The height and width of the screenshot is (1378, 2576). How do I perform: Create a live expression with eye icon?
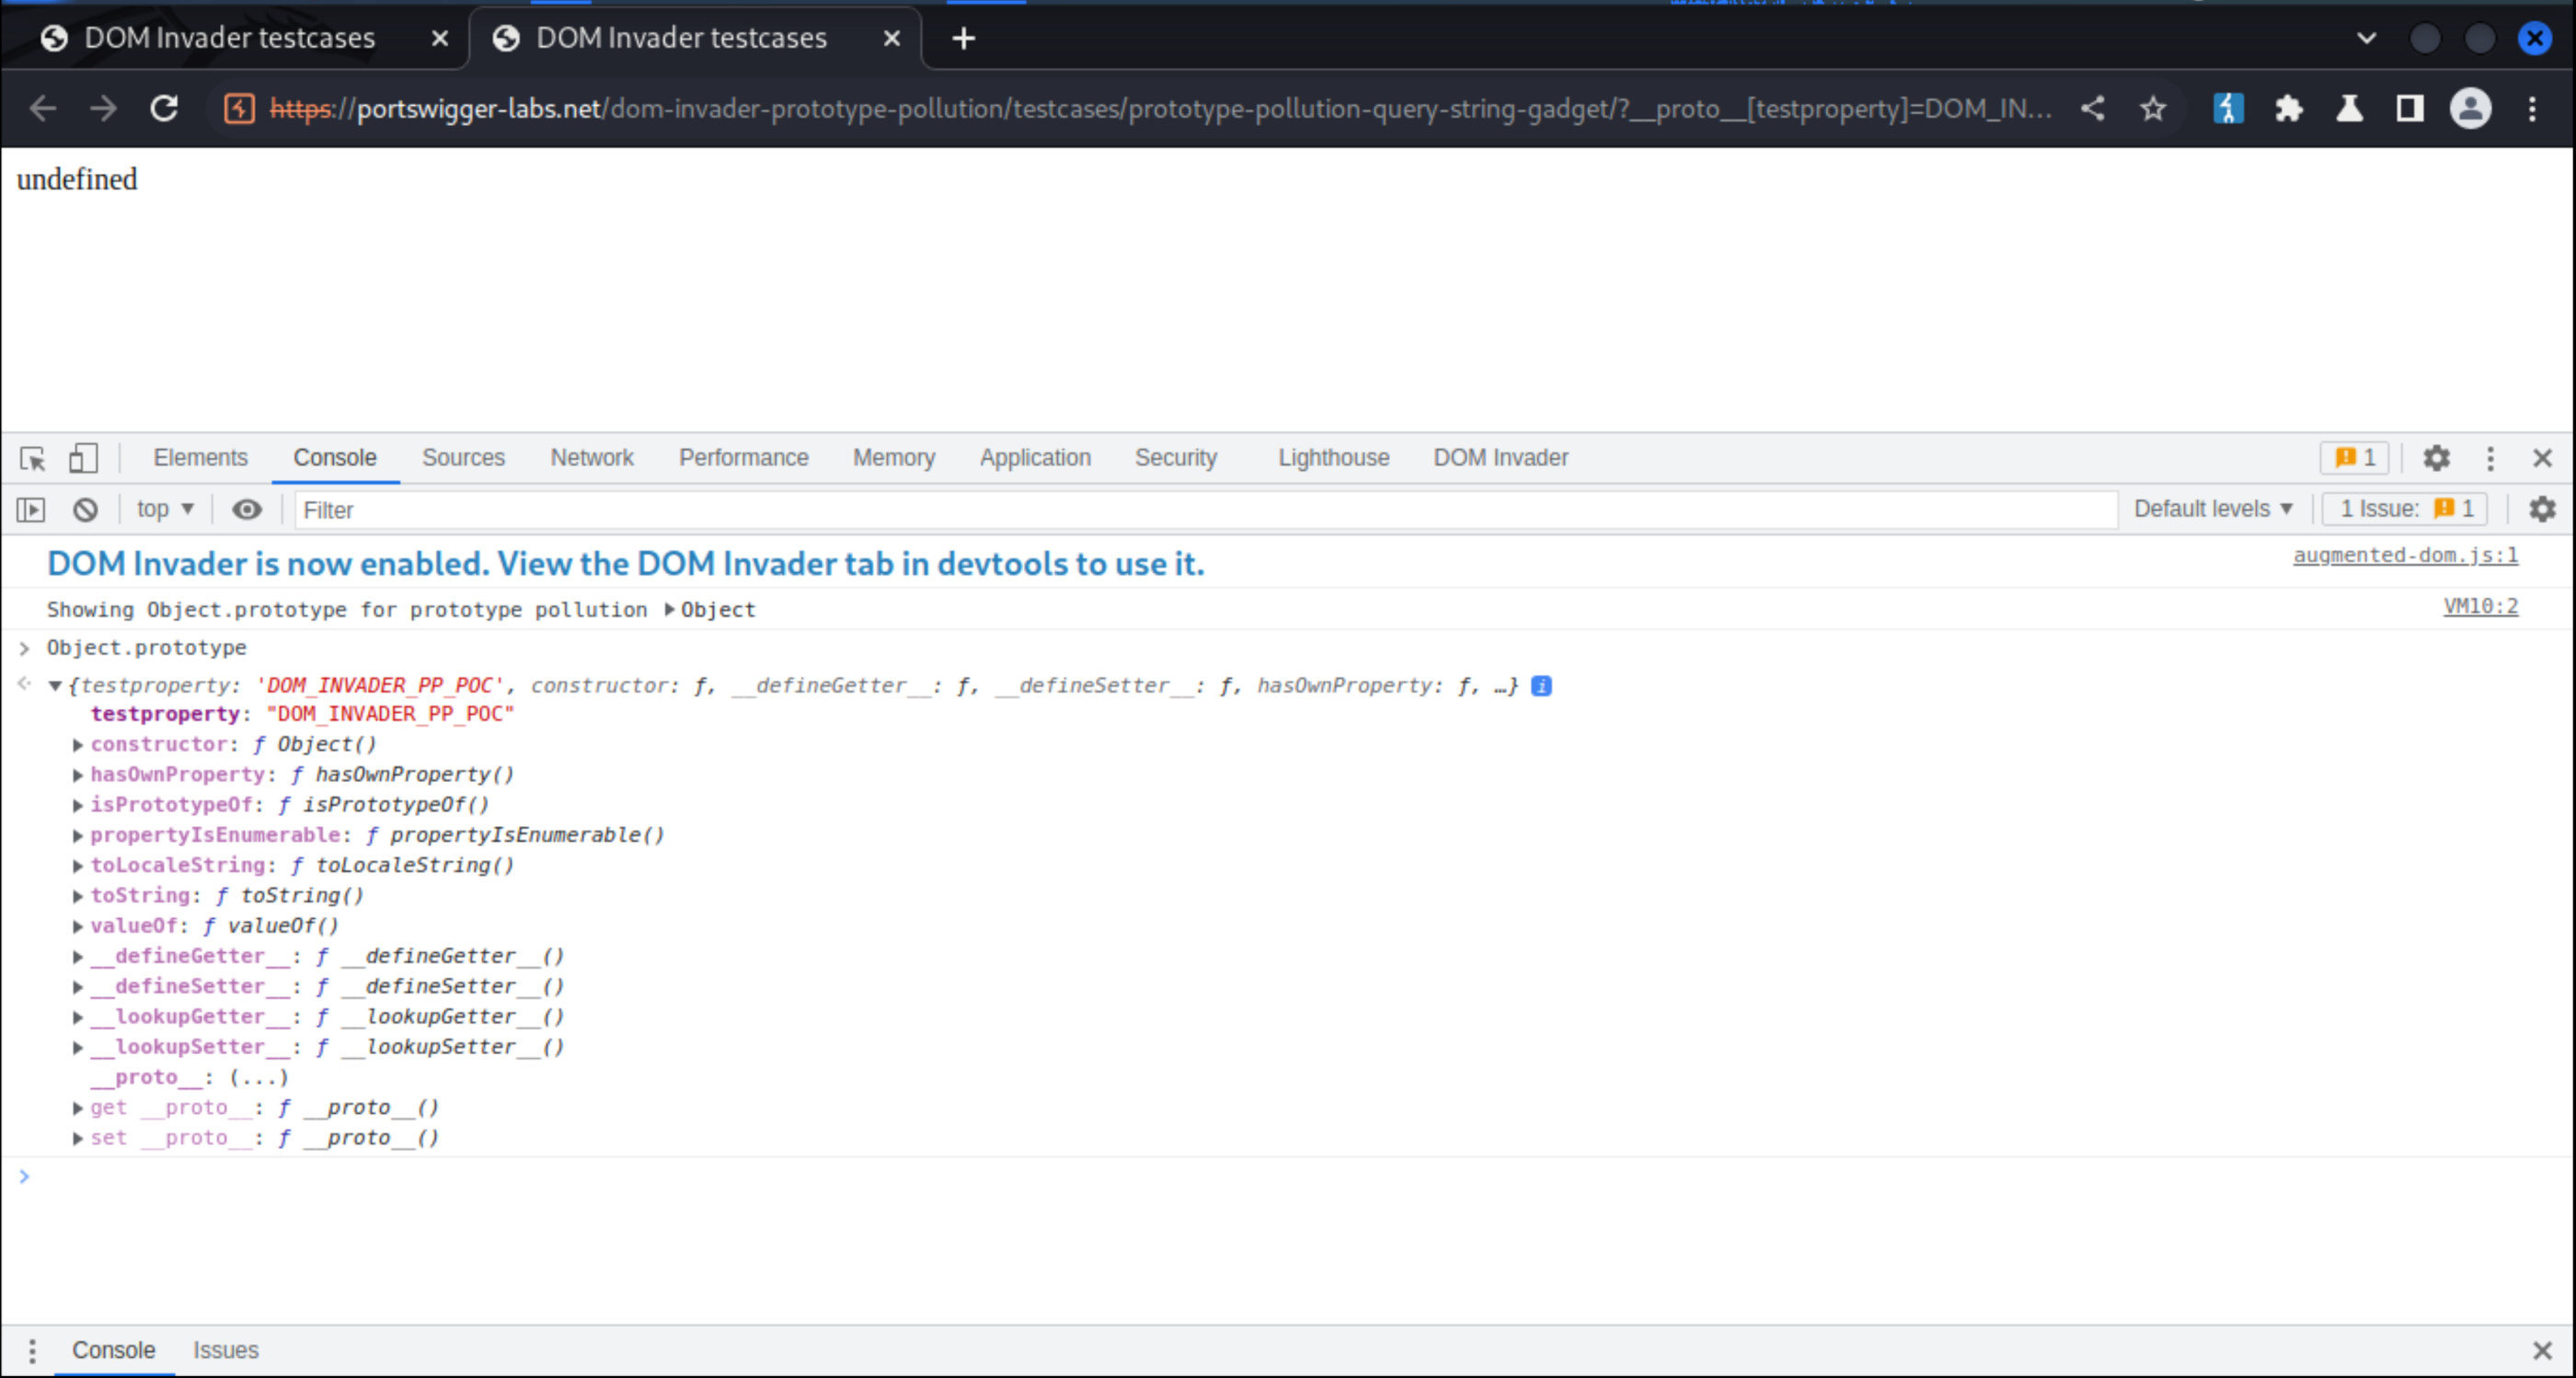247,510
